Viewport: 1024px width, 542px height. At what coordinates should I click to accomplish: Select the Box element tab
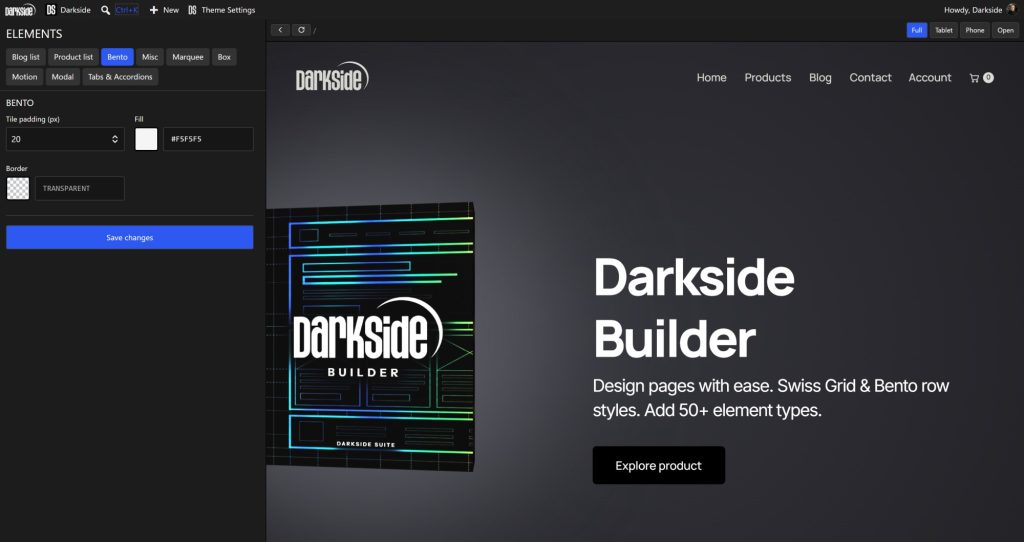224,57
